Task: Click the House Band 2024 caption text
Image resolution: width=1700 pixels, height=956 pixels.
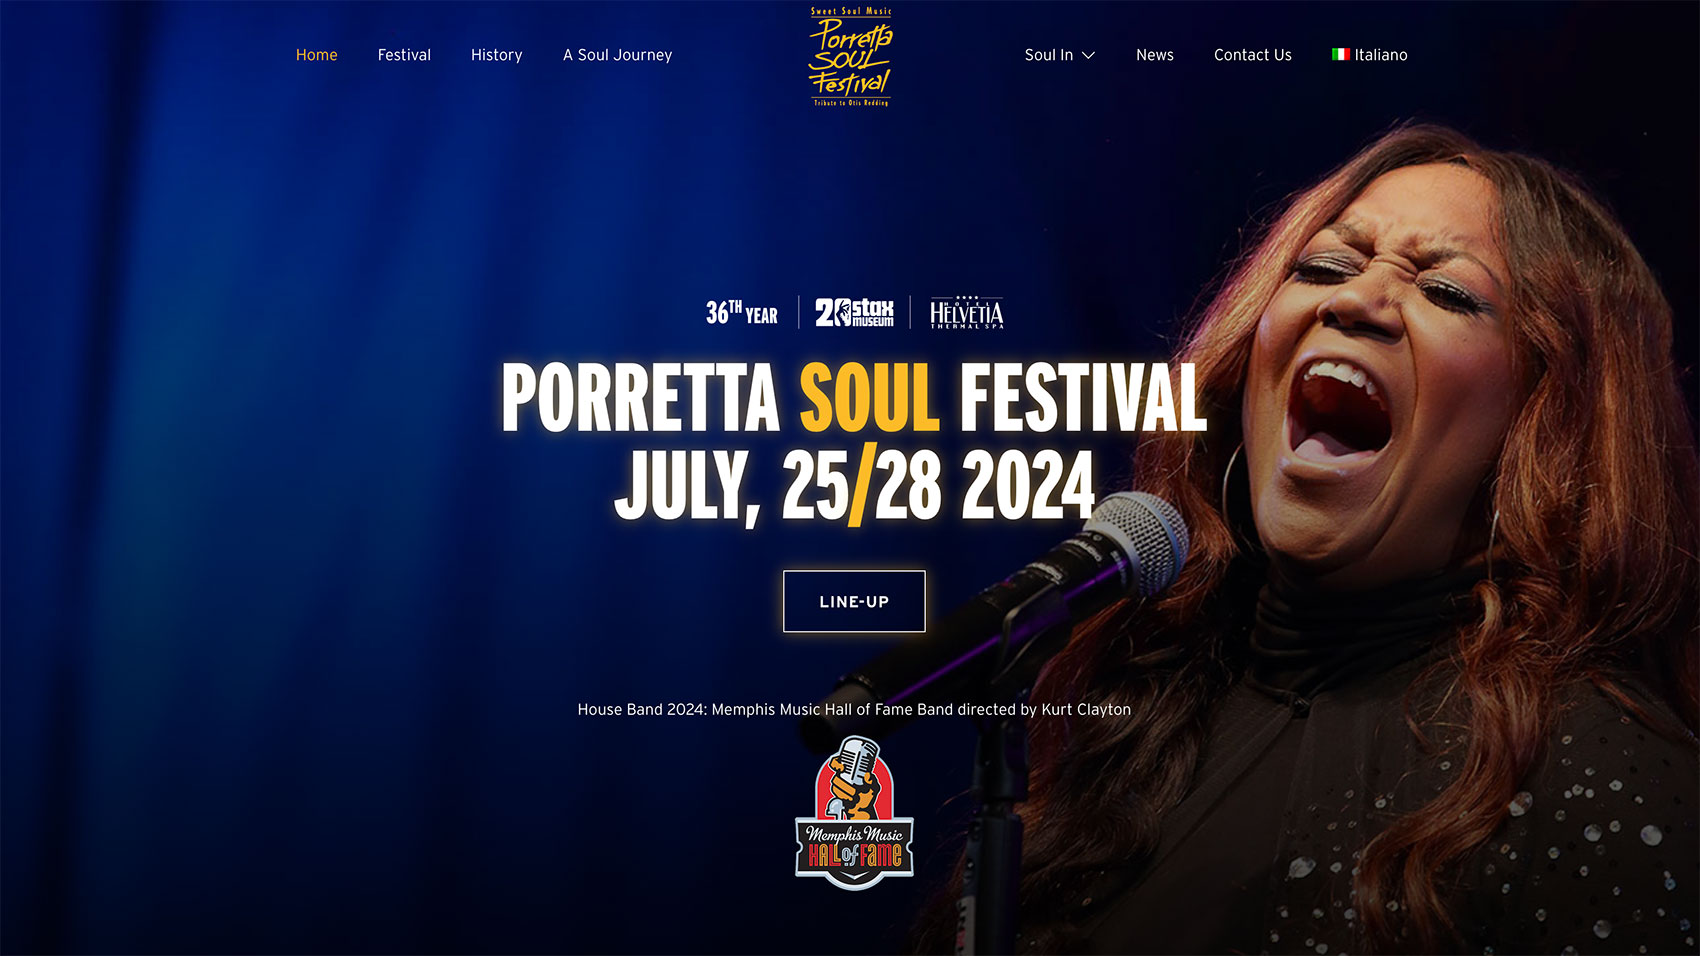Action: point(854,709)
